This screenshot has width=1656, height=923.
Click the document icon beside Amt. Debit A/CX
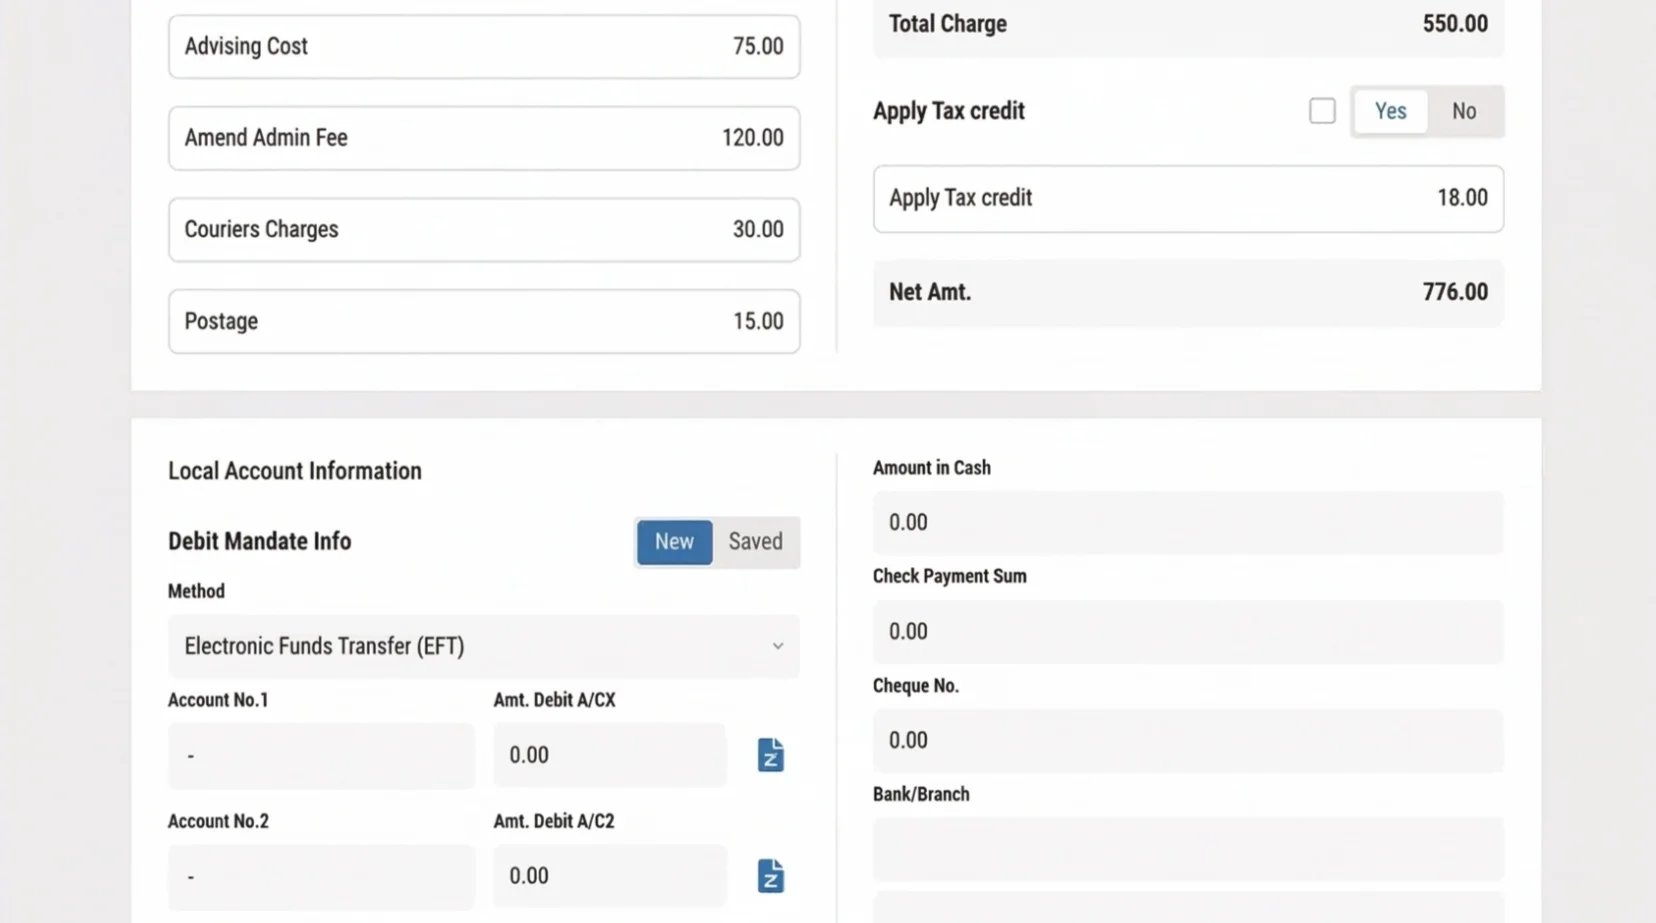[x=770, y=755]
